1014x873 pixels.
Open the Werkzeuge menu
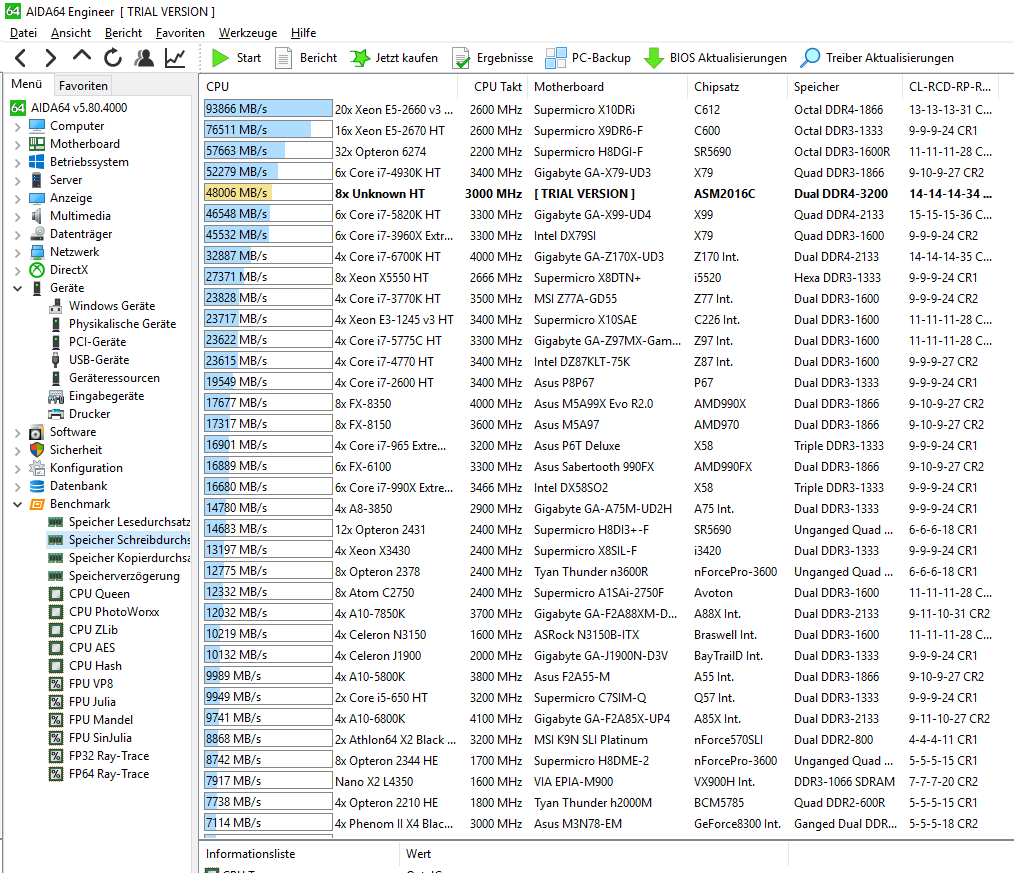[x=248, y=33]
